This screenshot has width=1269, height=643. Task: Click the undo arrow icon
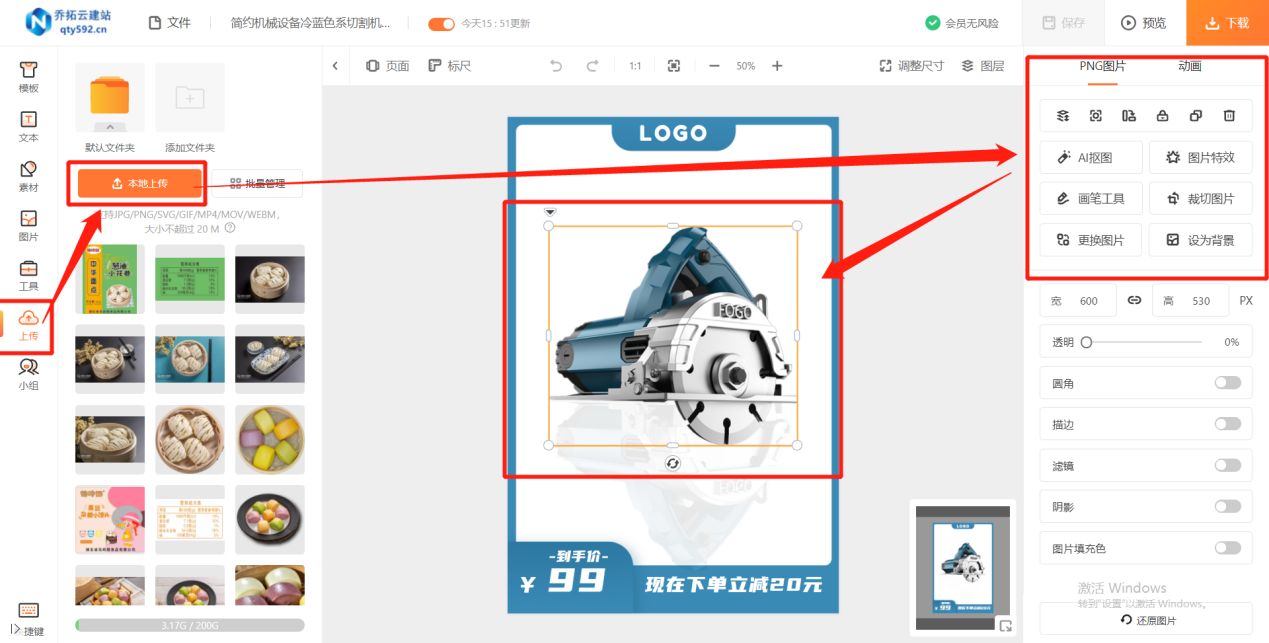click(x=556, y=65)
